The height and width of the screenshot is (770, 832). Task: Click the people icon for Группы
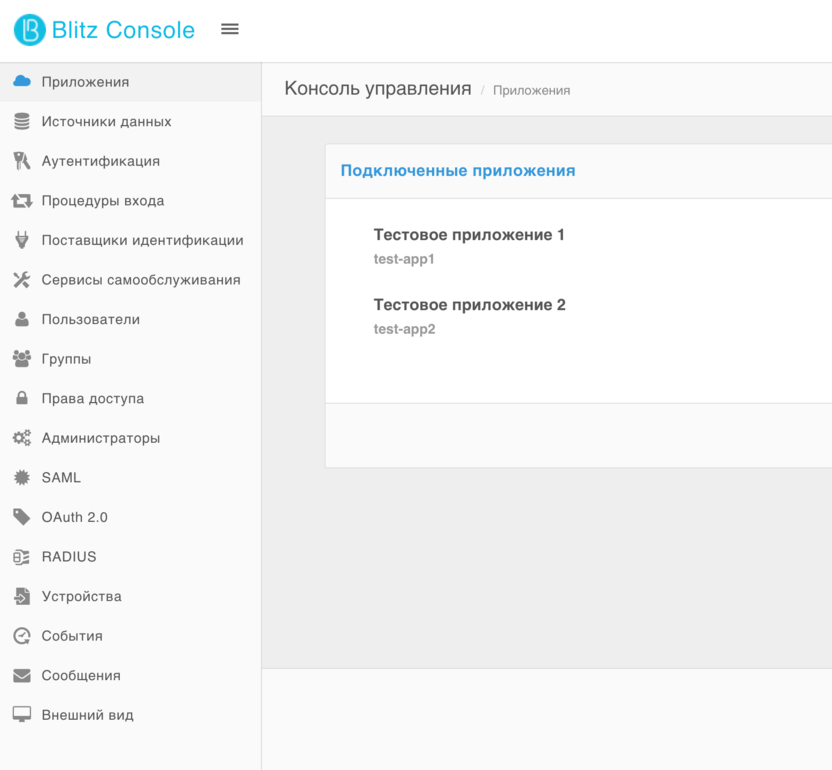pos(22,359)
